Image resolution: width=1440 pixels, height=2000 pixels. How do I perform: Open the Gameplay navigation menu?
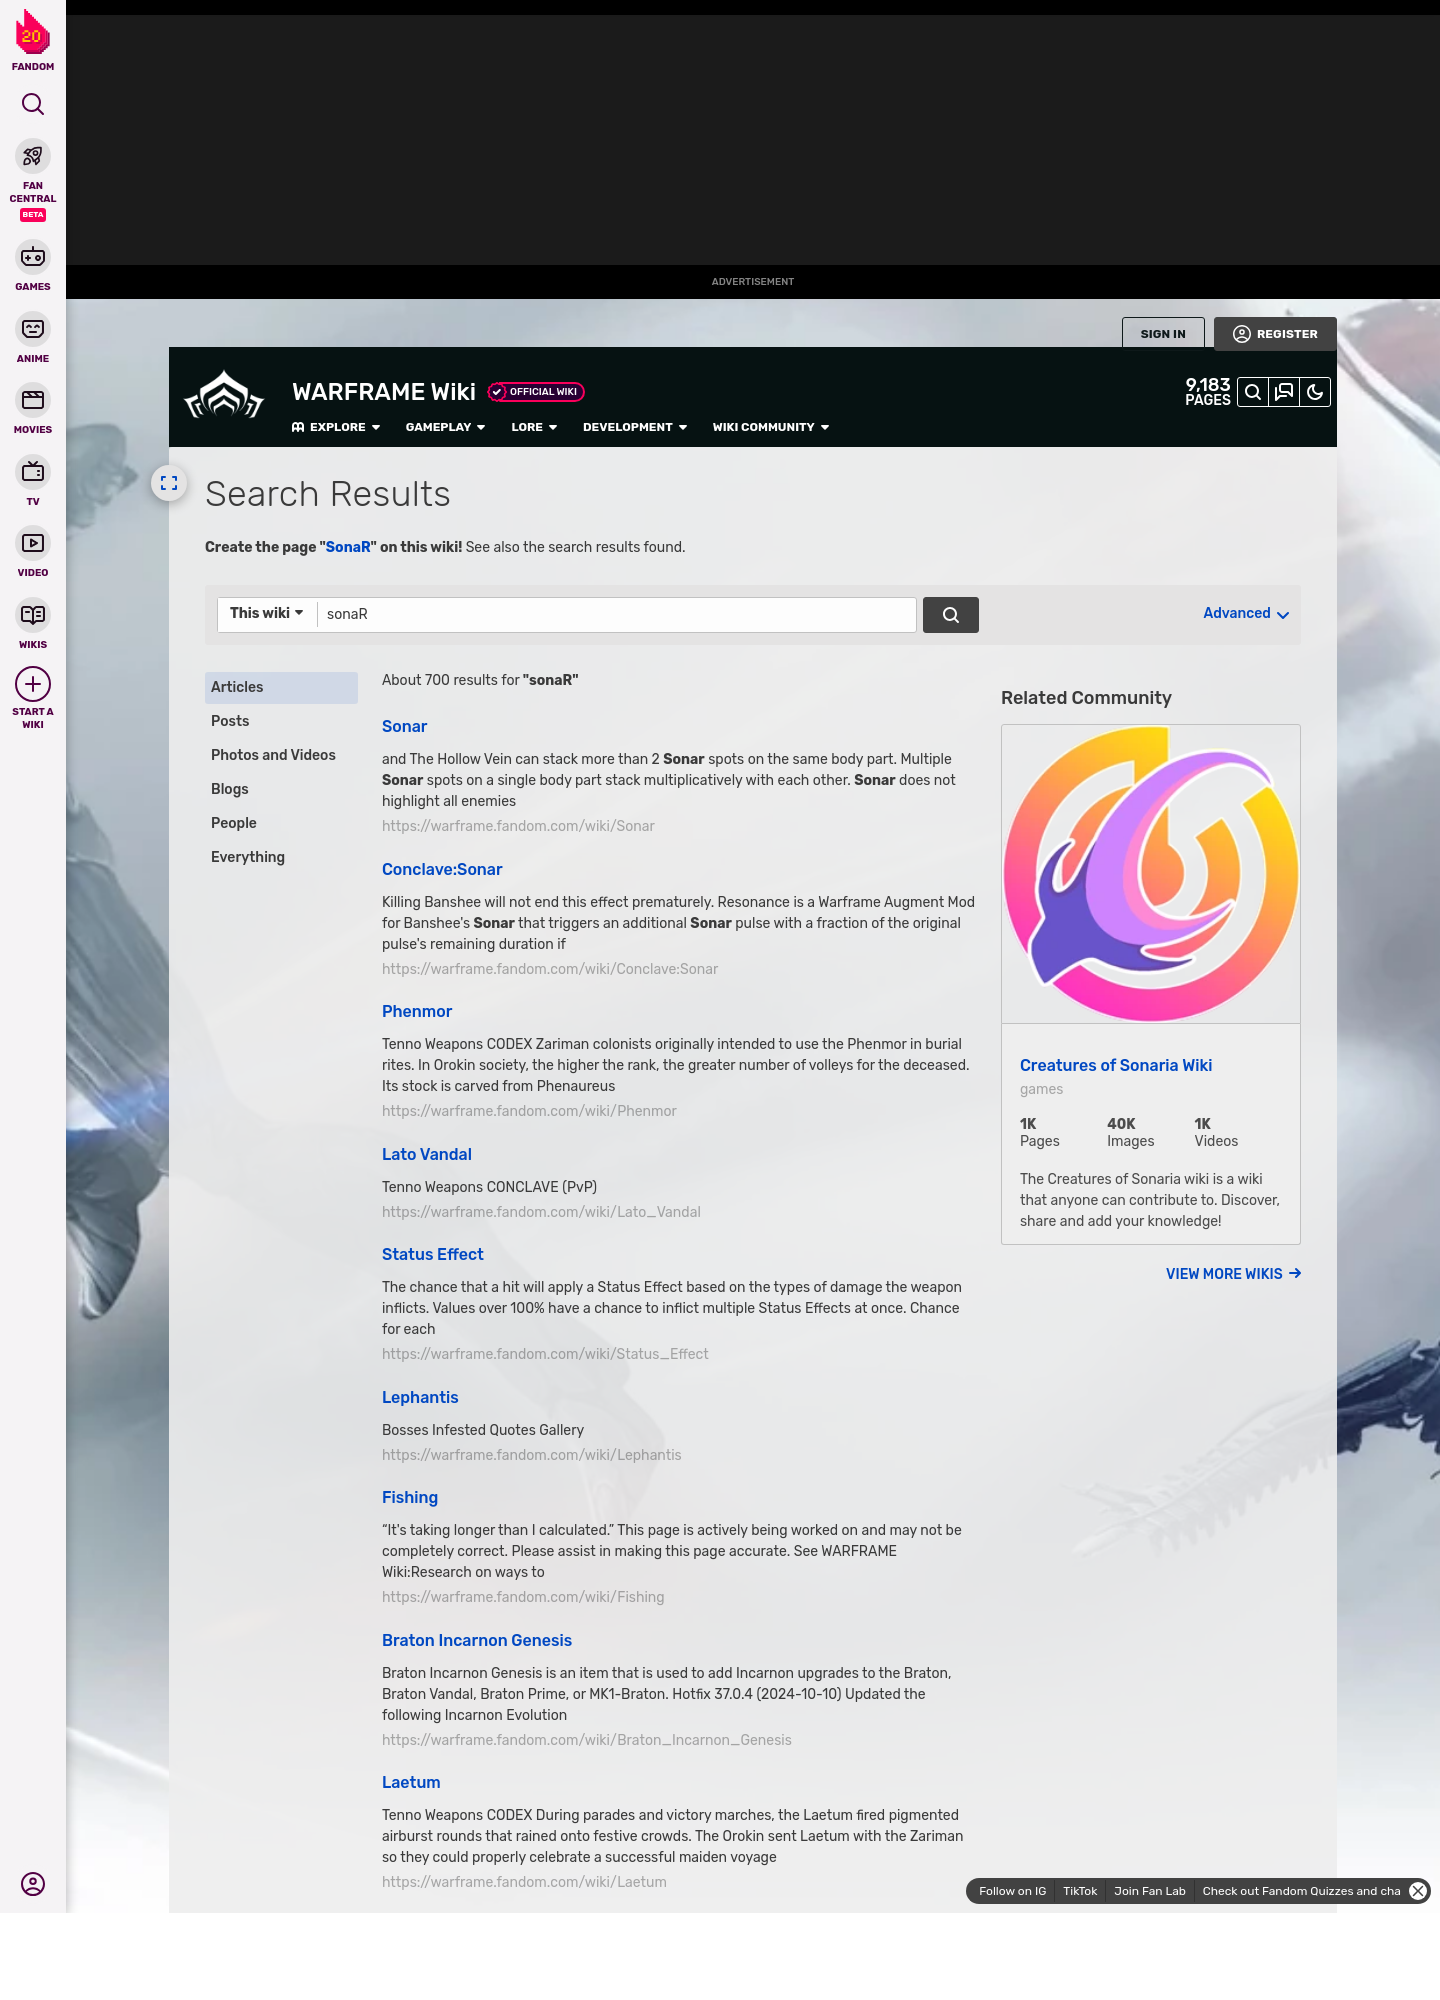pyautogui.click(x=445, y=427)
